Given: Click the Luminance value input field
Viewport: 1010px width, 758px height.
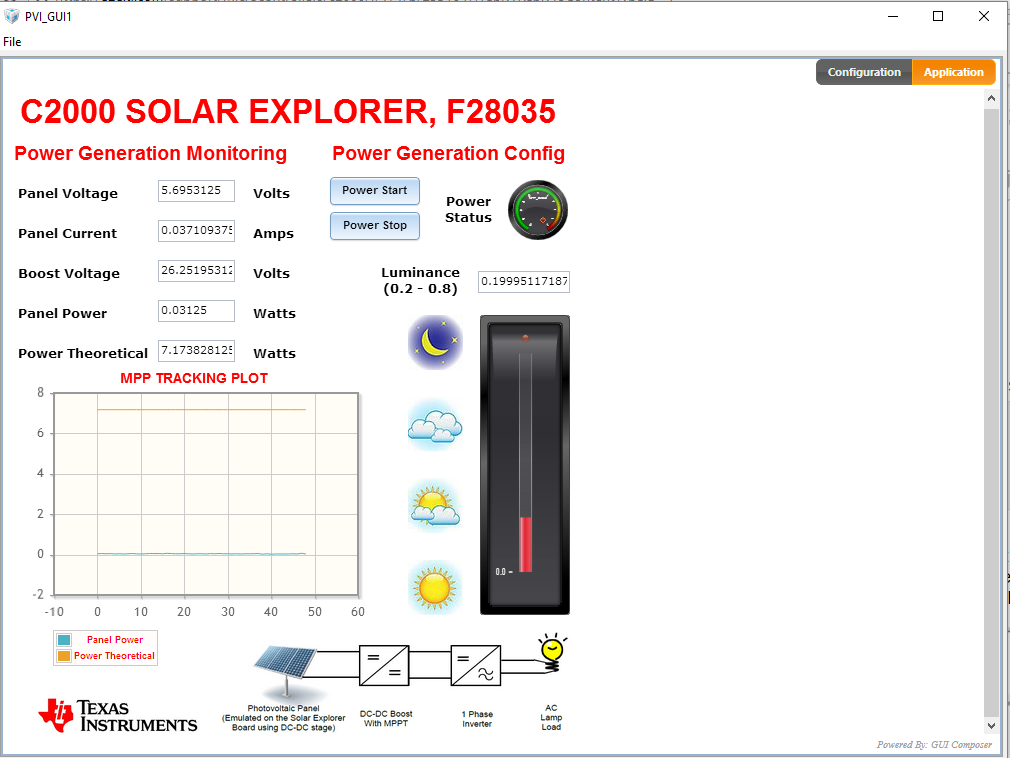Looking at the screenshot, I should point(524,281).
